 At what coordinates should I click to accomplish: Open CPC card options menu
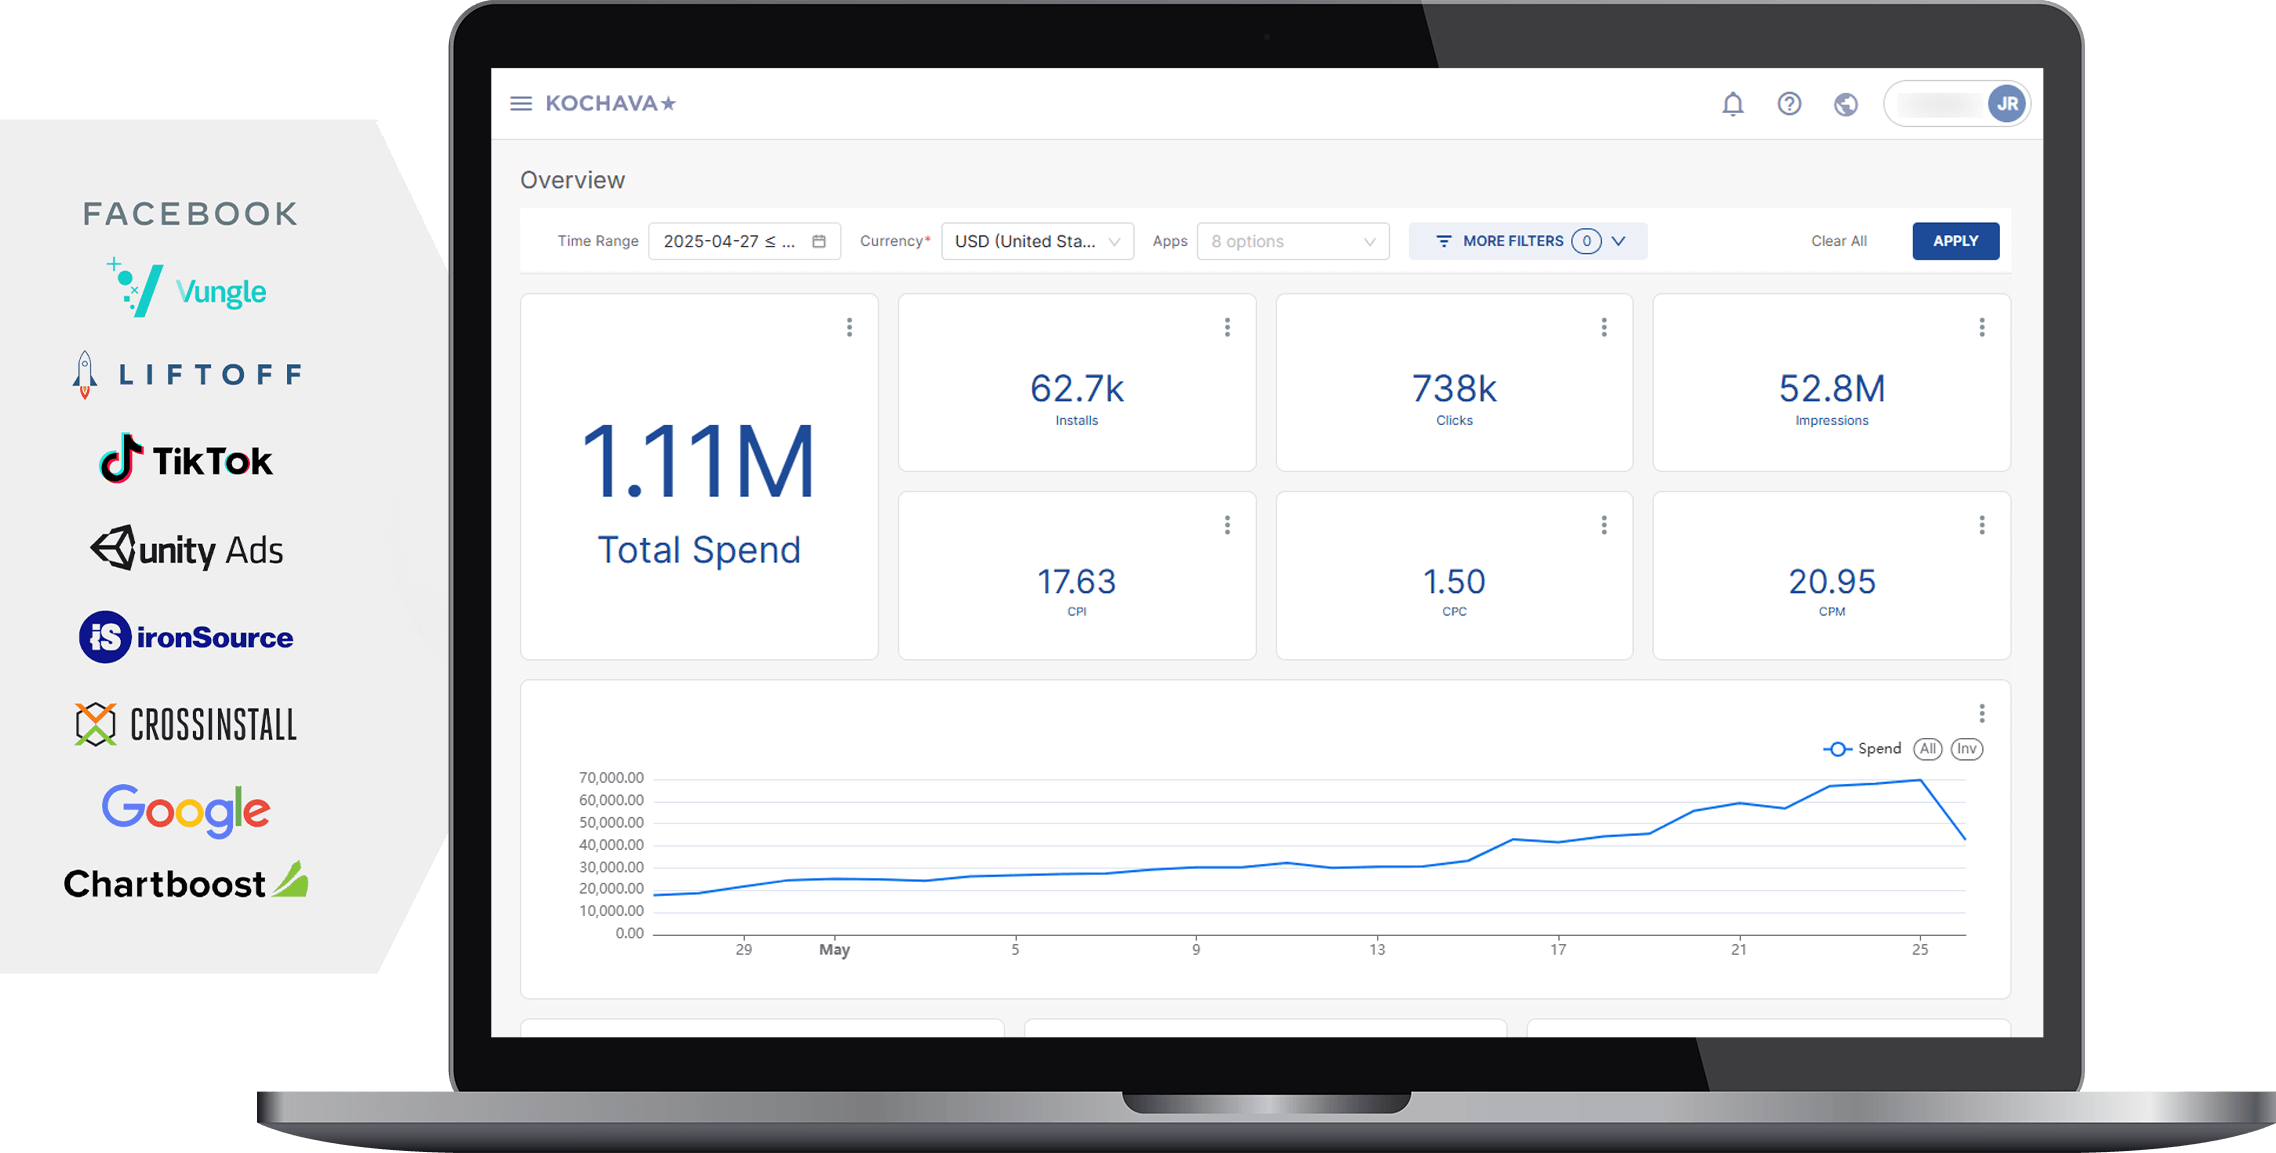[1604, 525]
